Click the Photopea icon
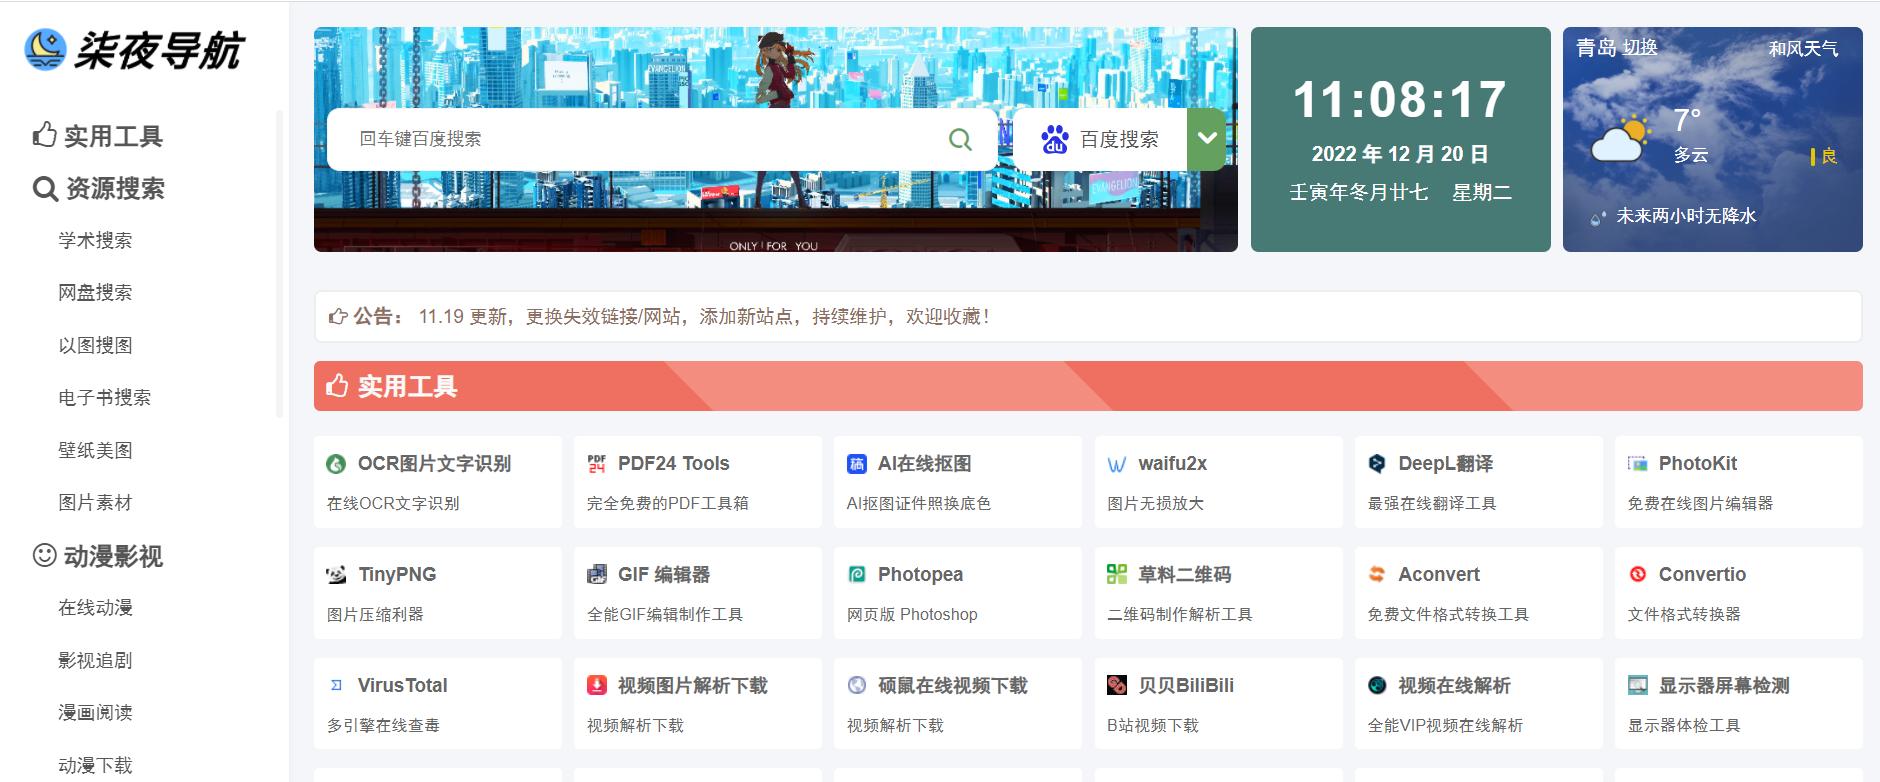Viewport: 1880px width, 782px height. (857, 575)
